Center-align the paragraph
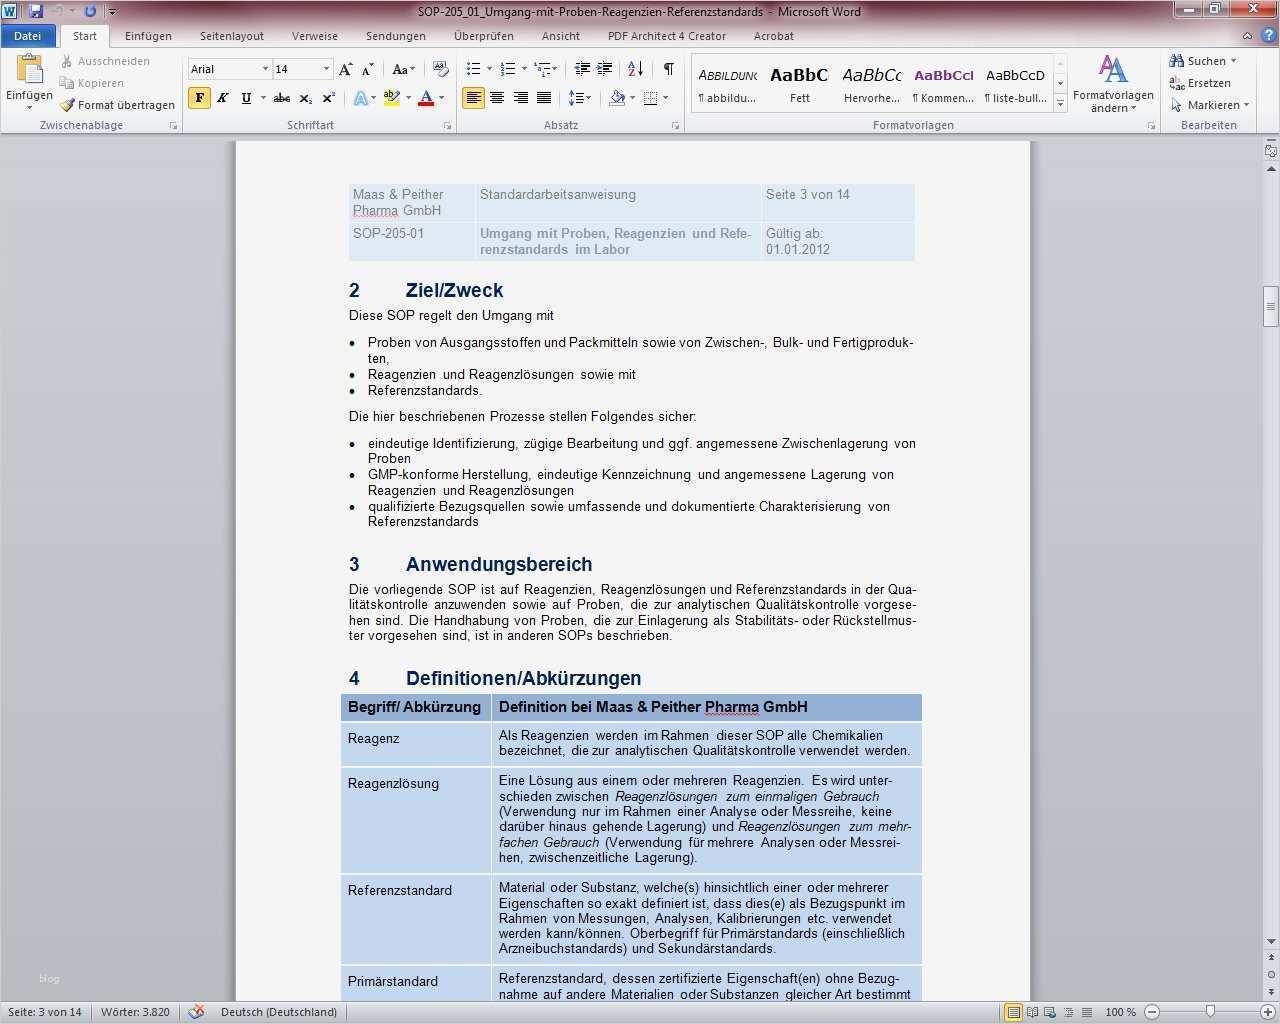 pos(497,98)
